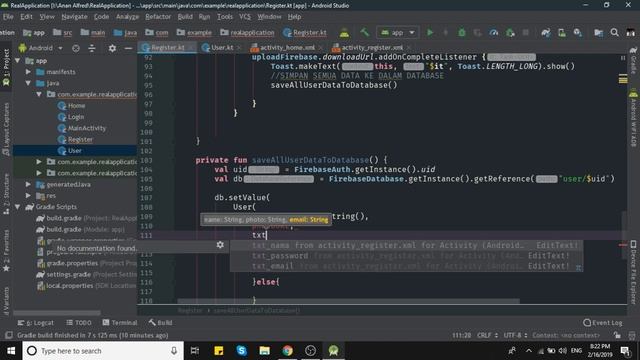Switch to the User.kt editor tab
The image size is (640, 360).
[222, 47]
